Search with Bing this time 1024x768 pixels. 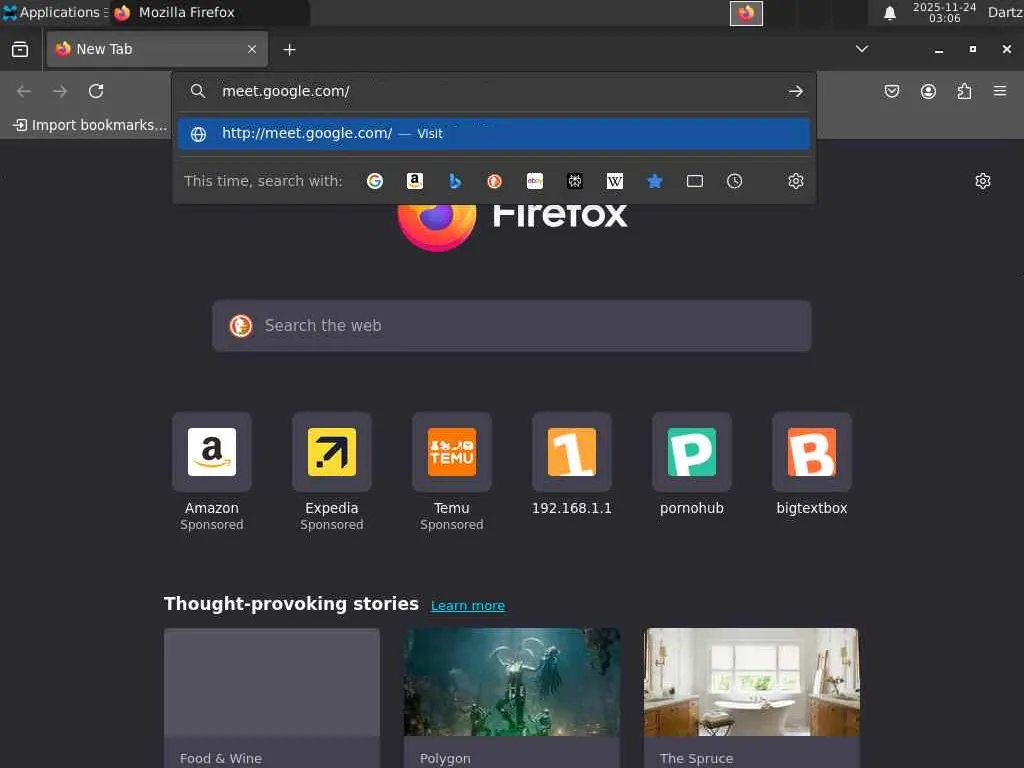[x=455, y=181]
